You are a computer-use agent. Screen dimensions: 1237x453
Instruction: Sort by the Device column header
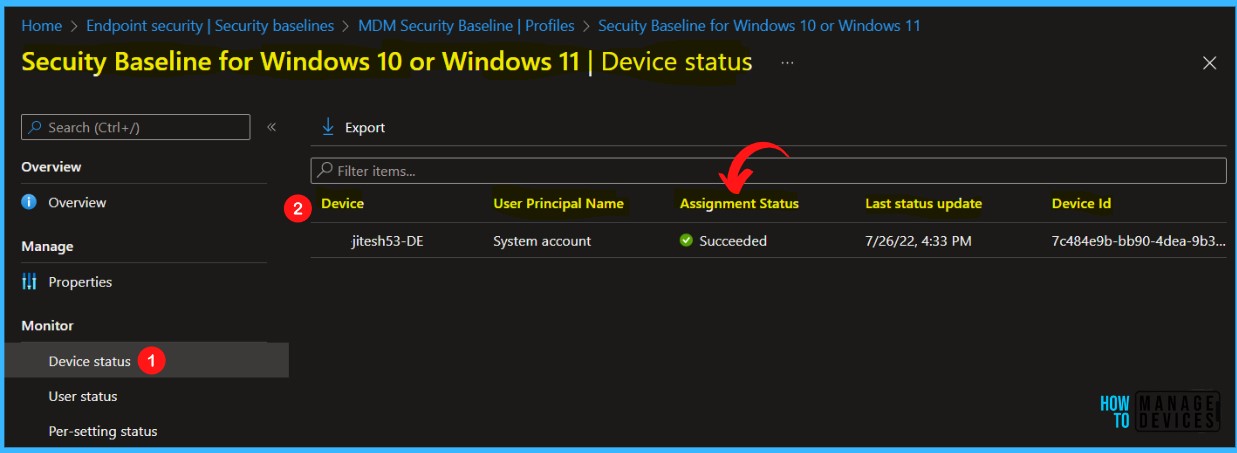(342, 203)
